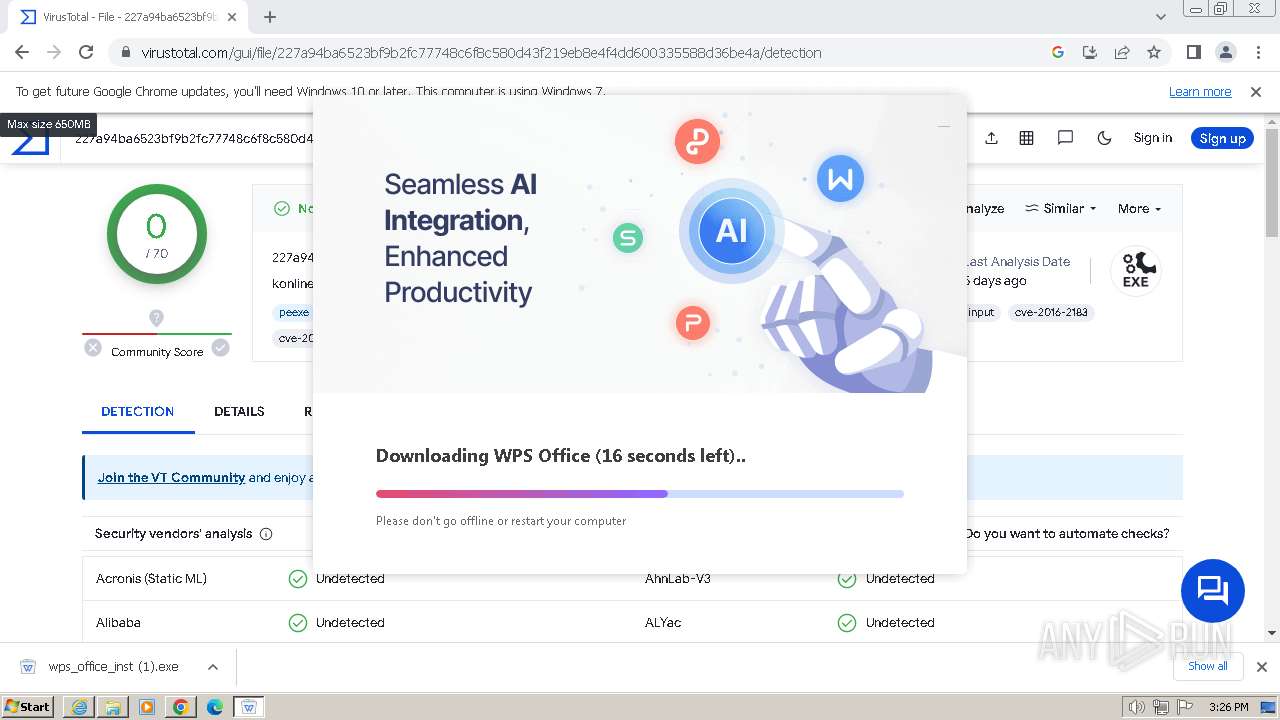The height and width of the screenshot is (720, 1280).
Task: Open the VirusTotal comments/notifications icon
Action: 1065,138
